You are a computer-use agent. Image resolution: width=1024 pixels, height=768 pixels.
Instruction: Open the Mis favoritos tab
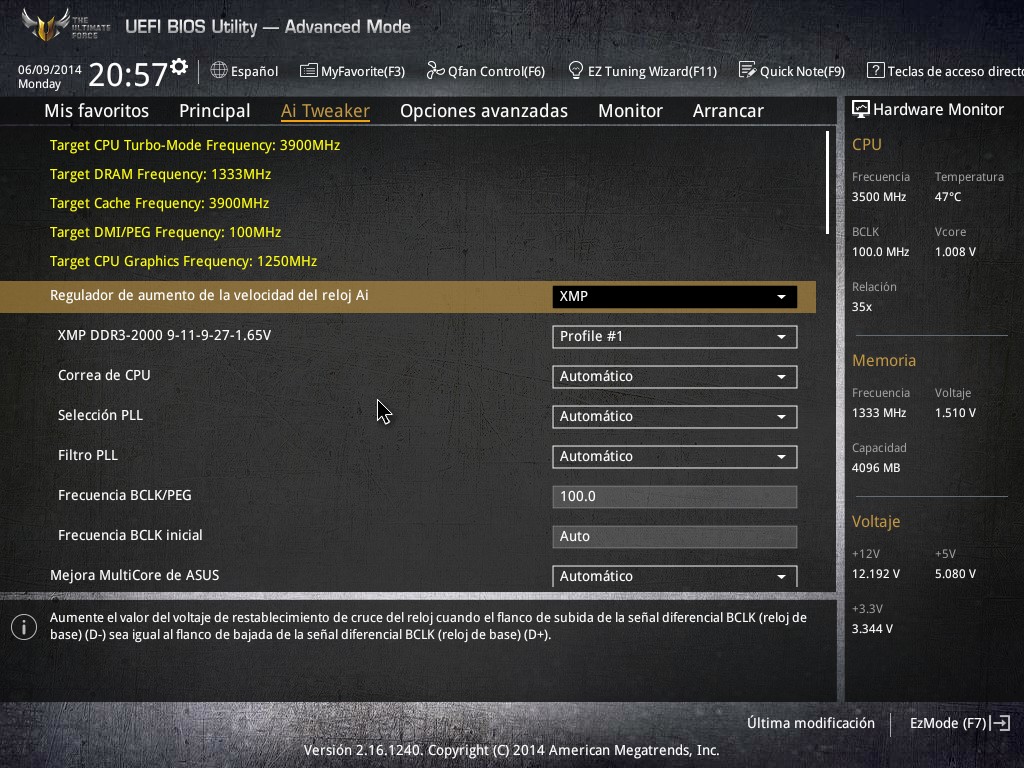(x=97, y=111)
